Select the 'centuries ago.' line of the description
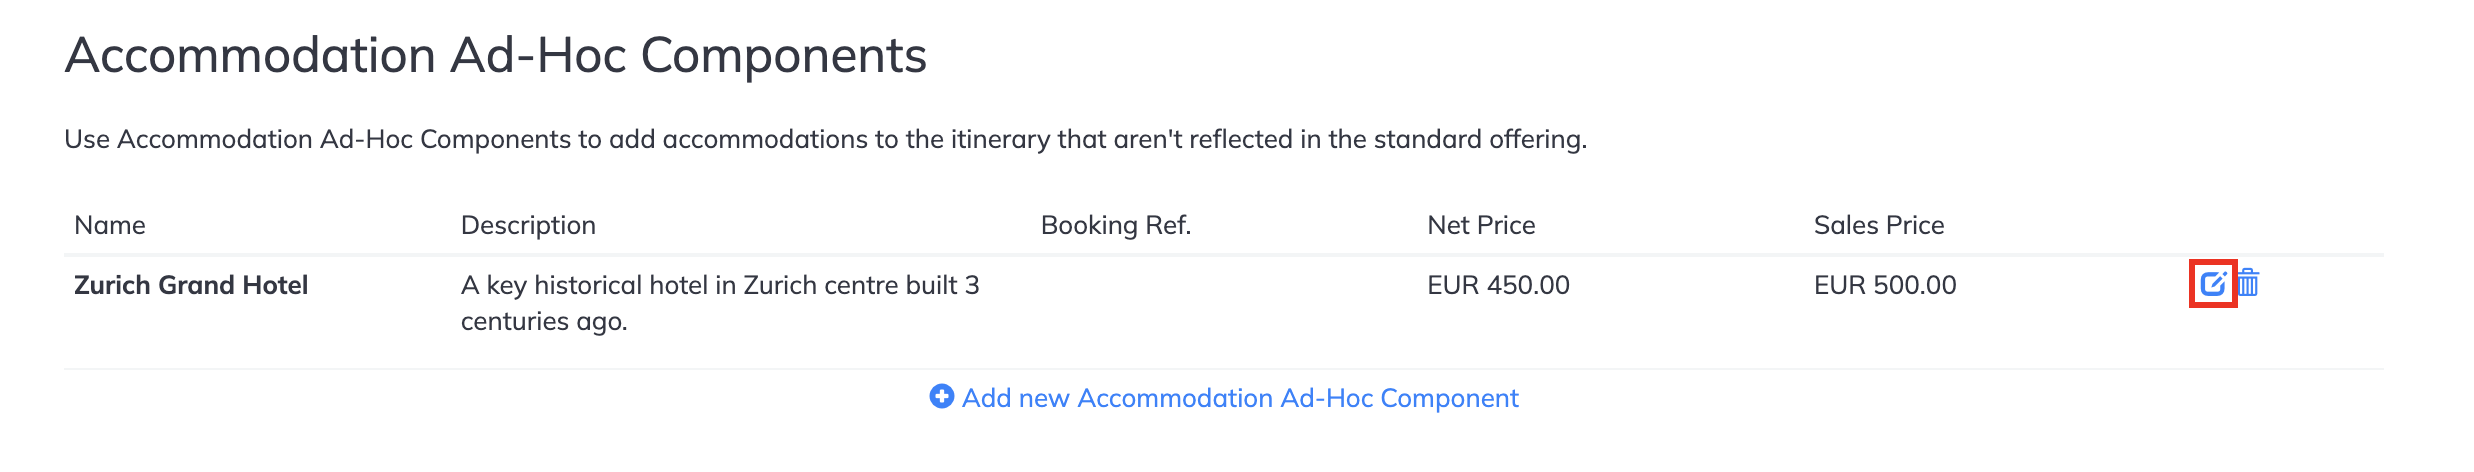This screenshot has height=472, width=2474. pos(544,322)
